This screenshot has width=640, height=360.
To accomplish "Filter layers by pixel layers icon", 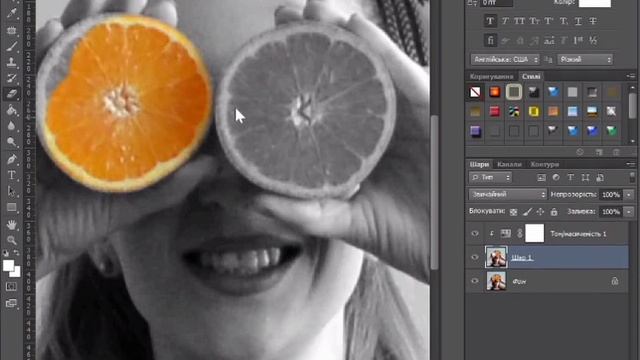I will coord(541,178).
